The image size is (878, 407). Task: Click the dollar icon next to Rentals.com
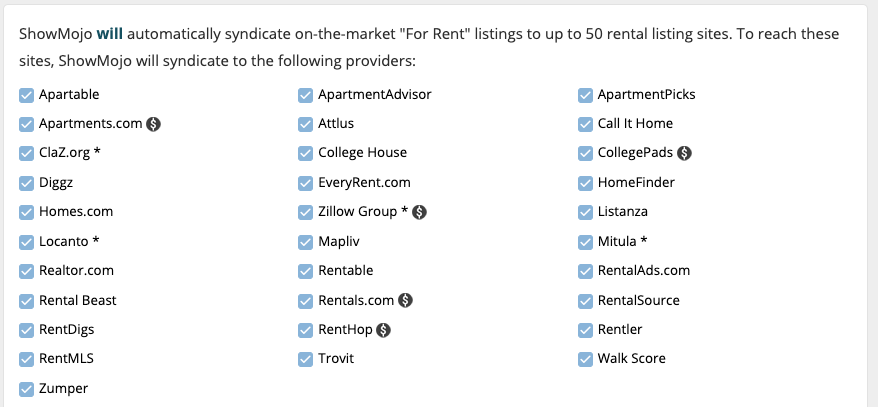point(406,300)
